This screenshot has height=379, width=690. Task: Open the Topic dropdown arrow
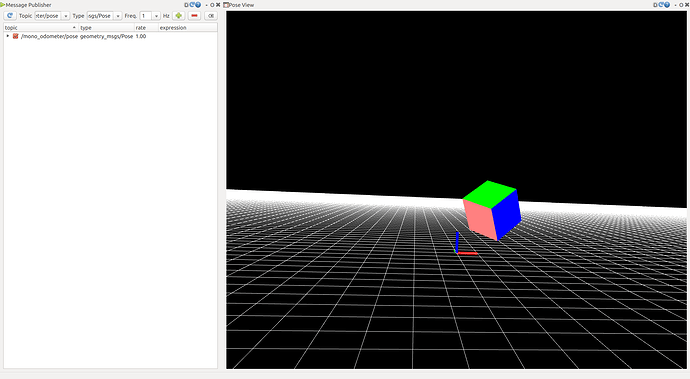66,16
